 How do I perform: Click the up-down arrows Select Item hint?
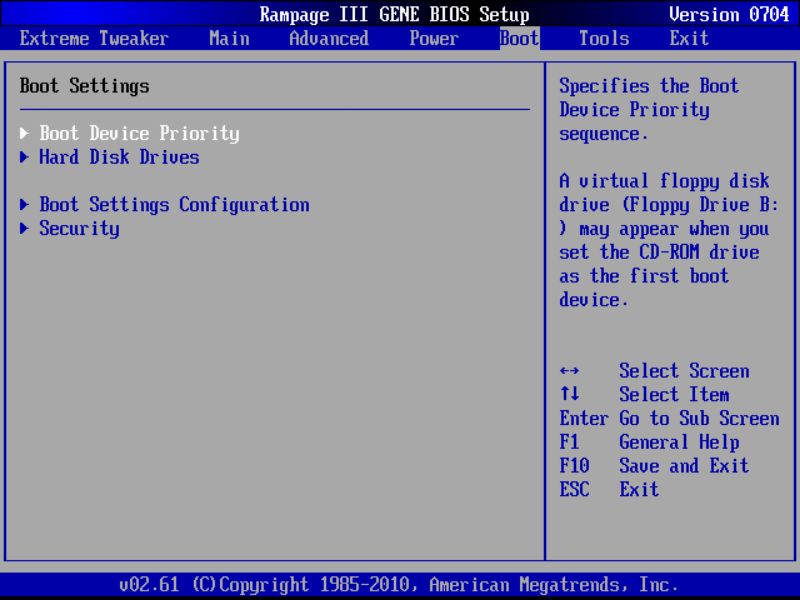click(644, 394)
